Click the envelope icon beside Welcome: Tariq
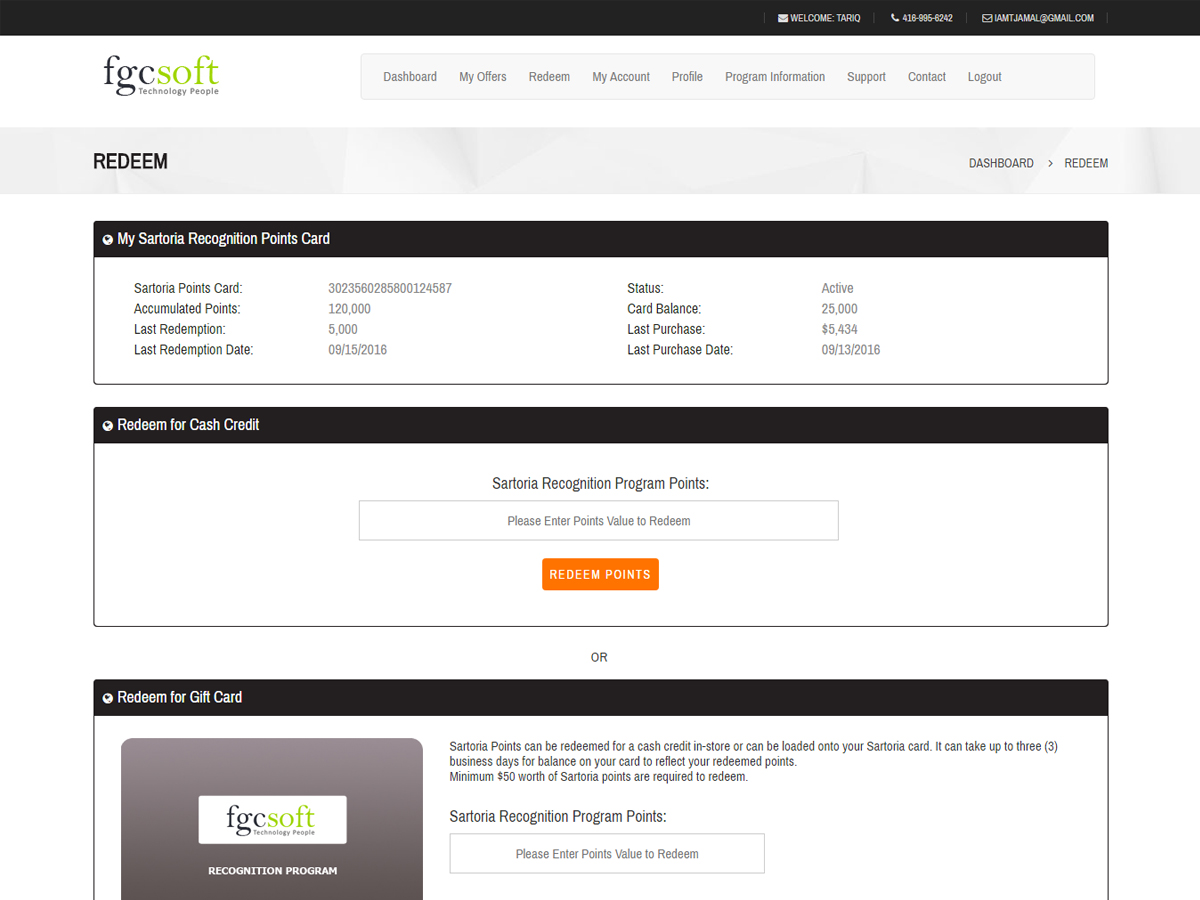This screenshot has height=900, width=1200. coord(783,18)
